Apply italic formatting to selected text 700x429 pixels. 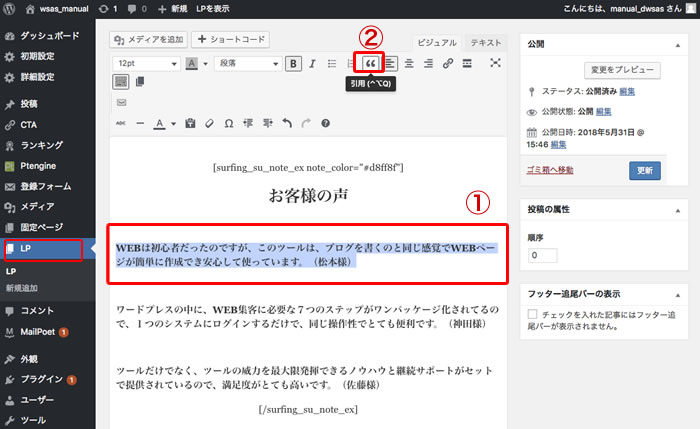point(313,63)
